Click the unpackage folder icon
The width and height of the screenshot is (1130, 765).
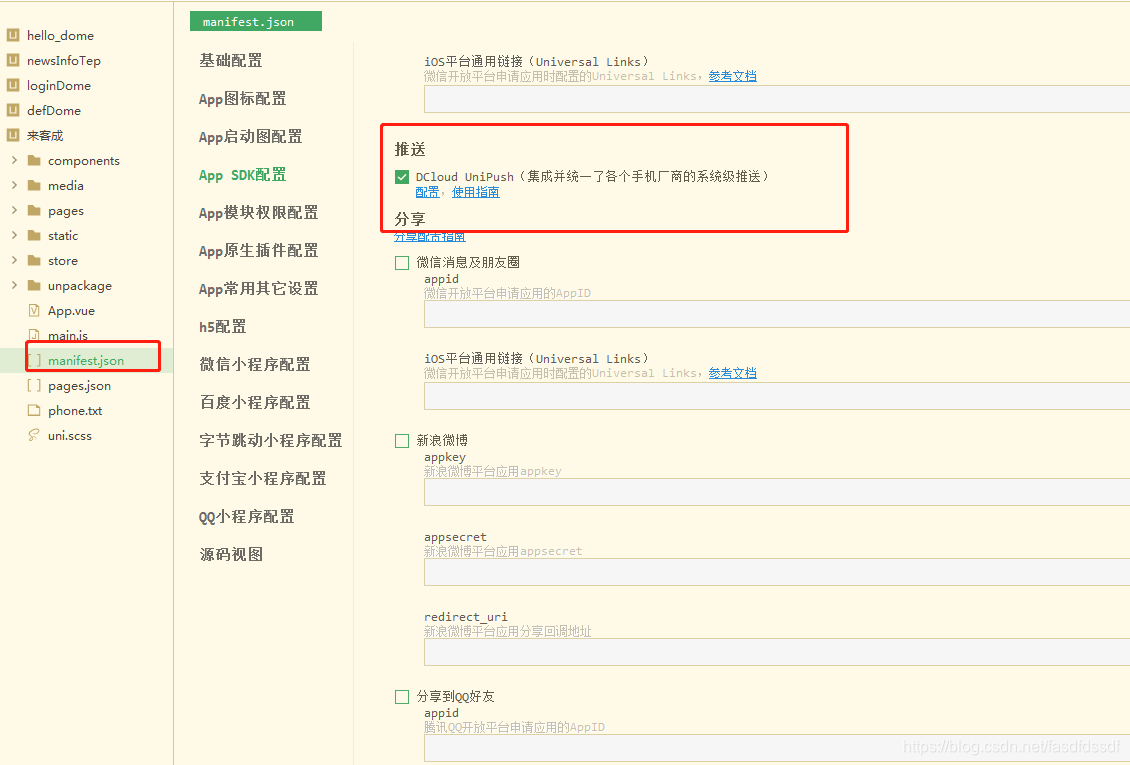pos(34,285)
